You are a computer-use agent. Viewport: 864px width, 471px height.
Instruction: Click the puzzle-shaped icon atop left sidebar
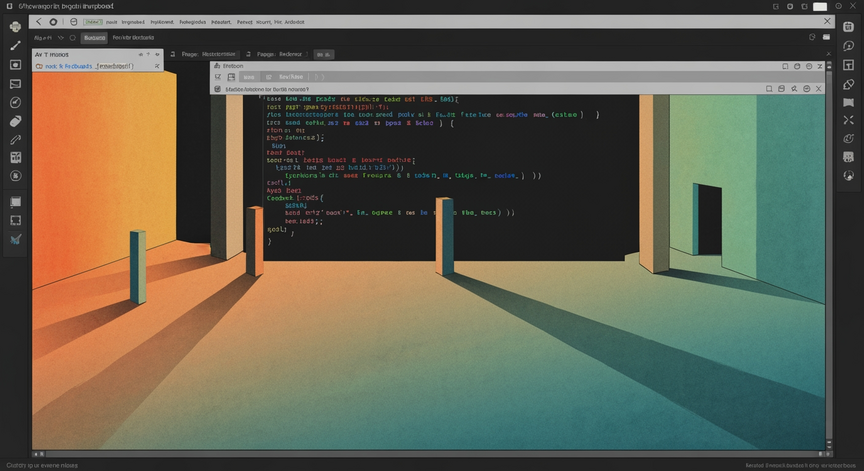15,26
